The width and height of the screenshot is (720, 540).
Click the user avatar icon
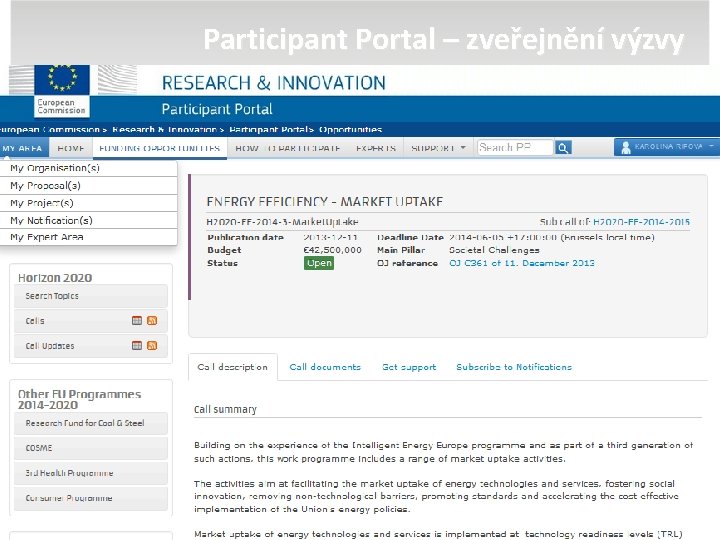point(625,147)
